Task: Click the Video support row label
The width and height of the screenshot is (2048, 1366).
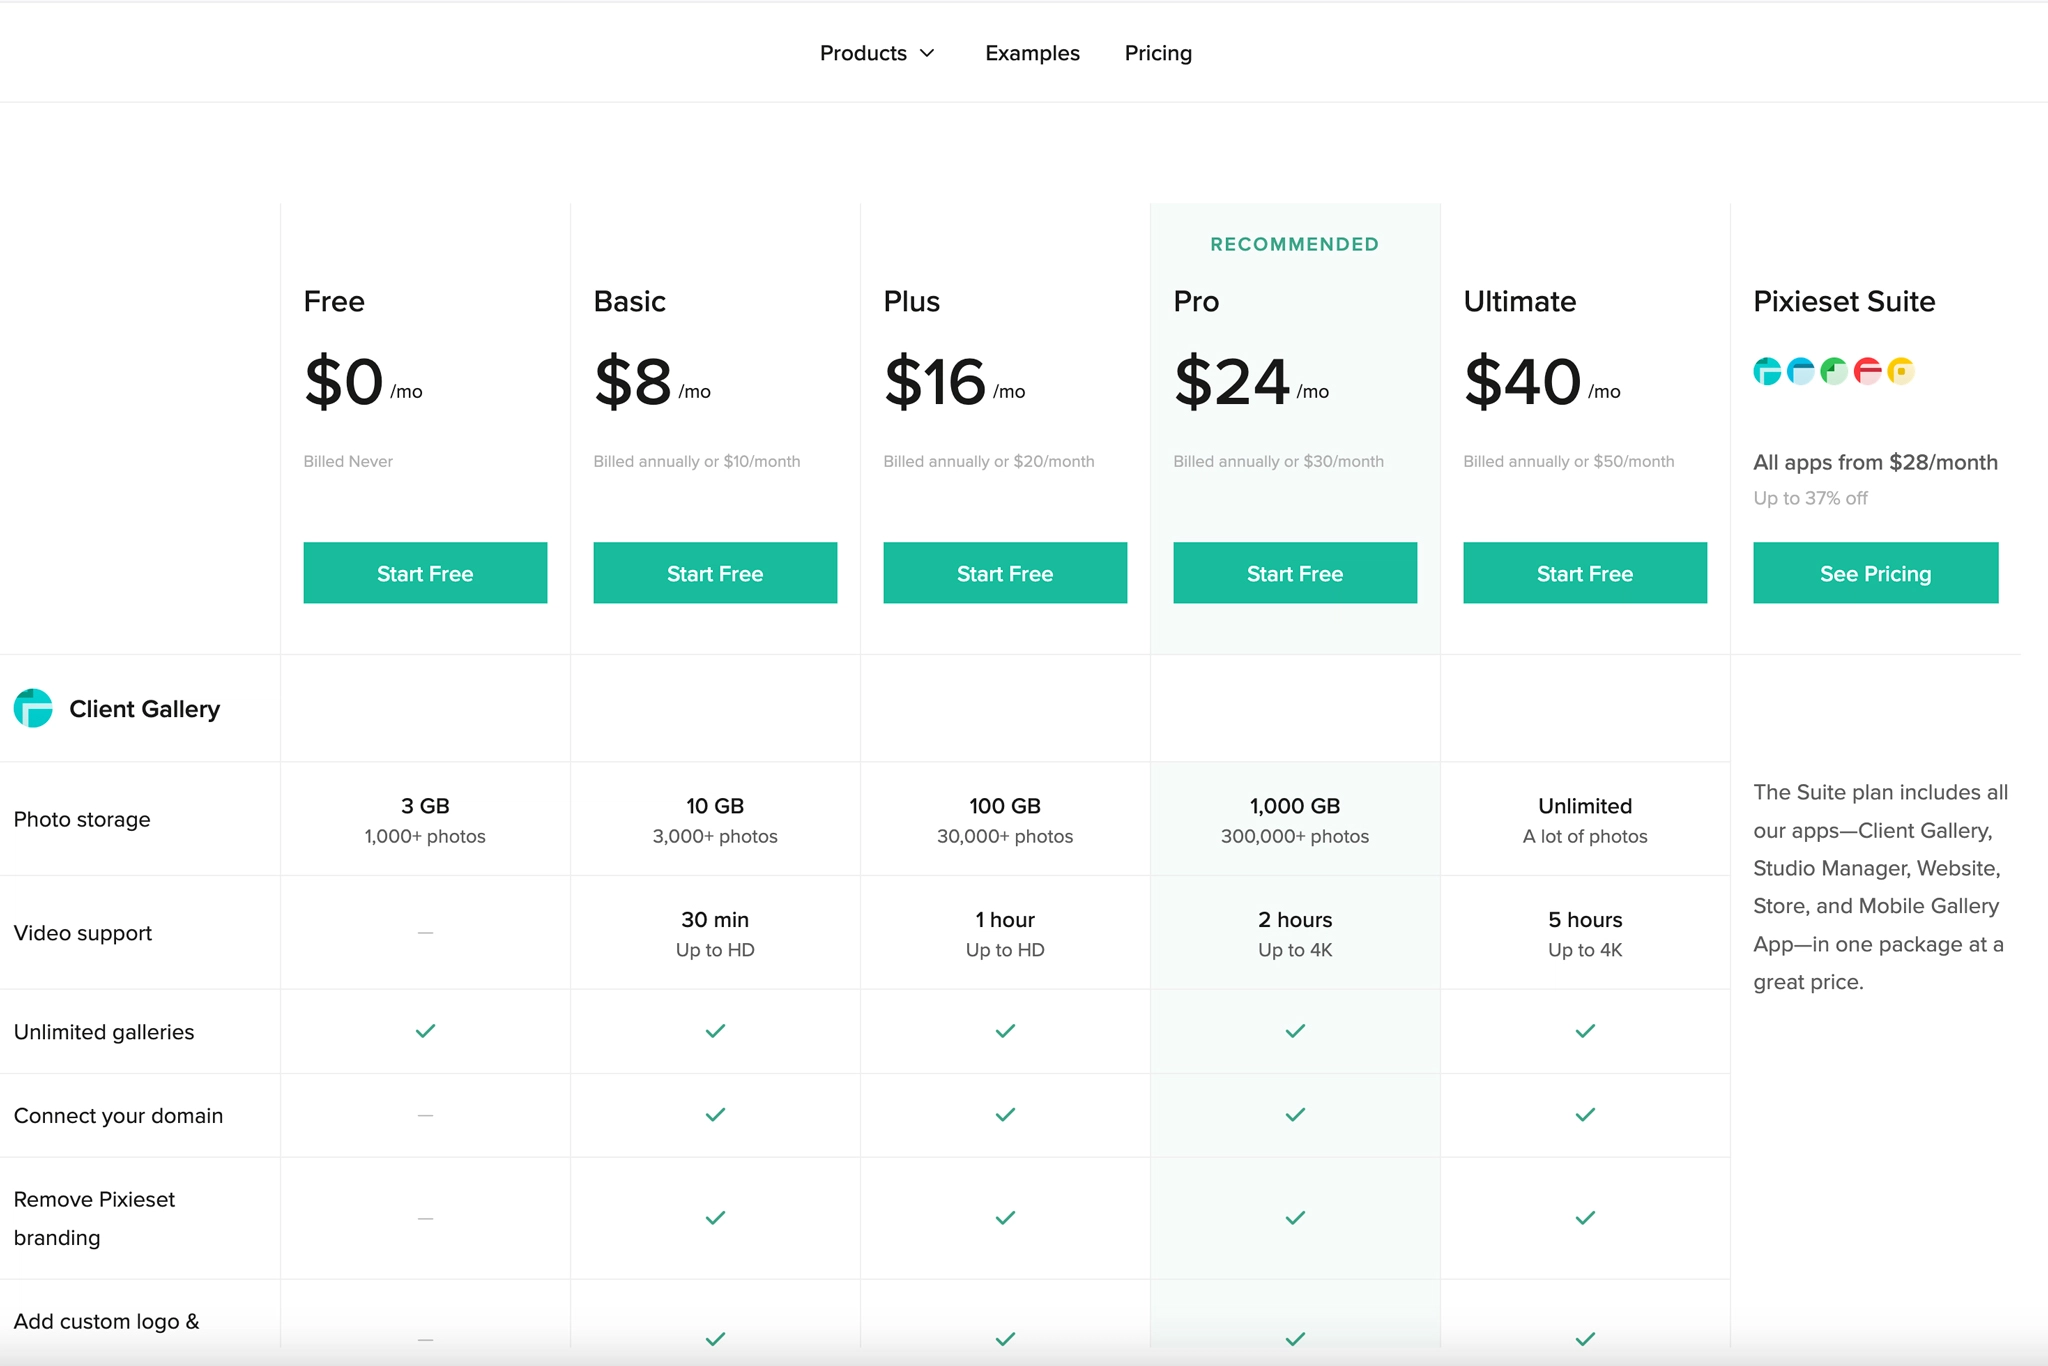Action: click(83, 933)
